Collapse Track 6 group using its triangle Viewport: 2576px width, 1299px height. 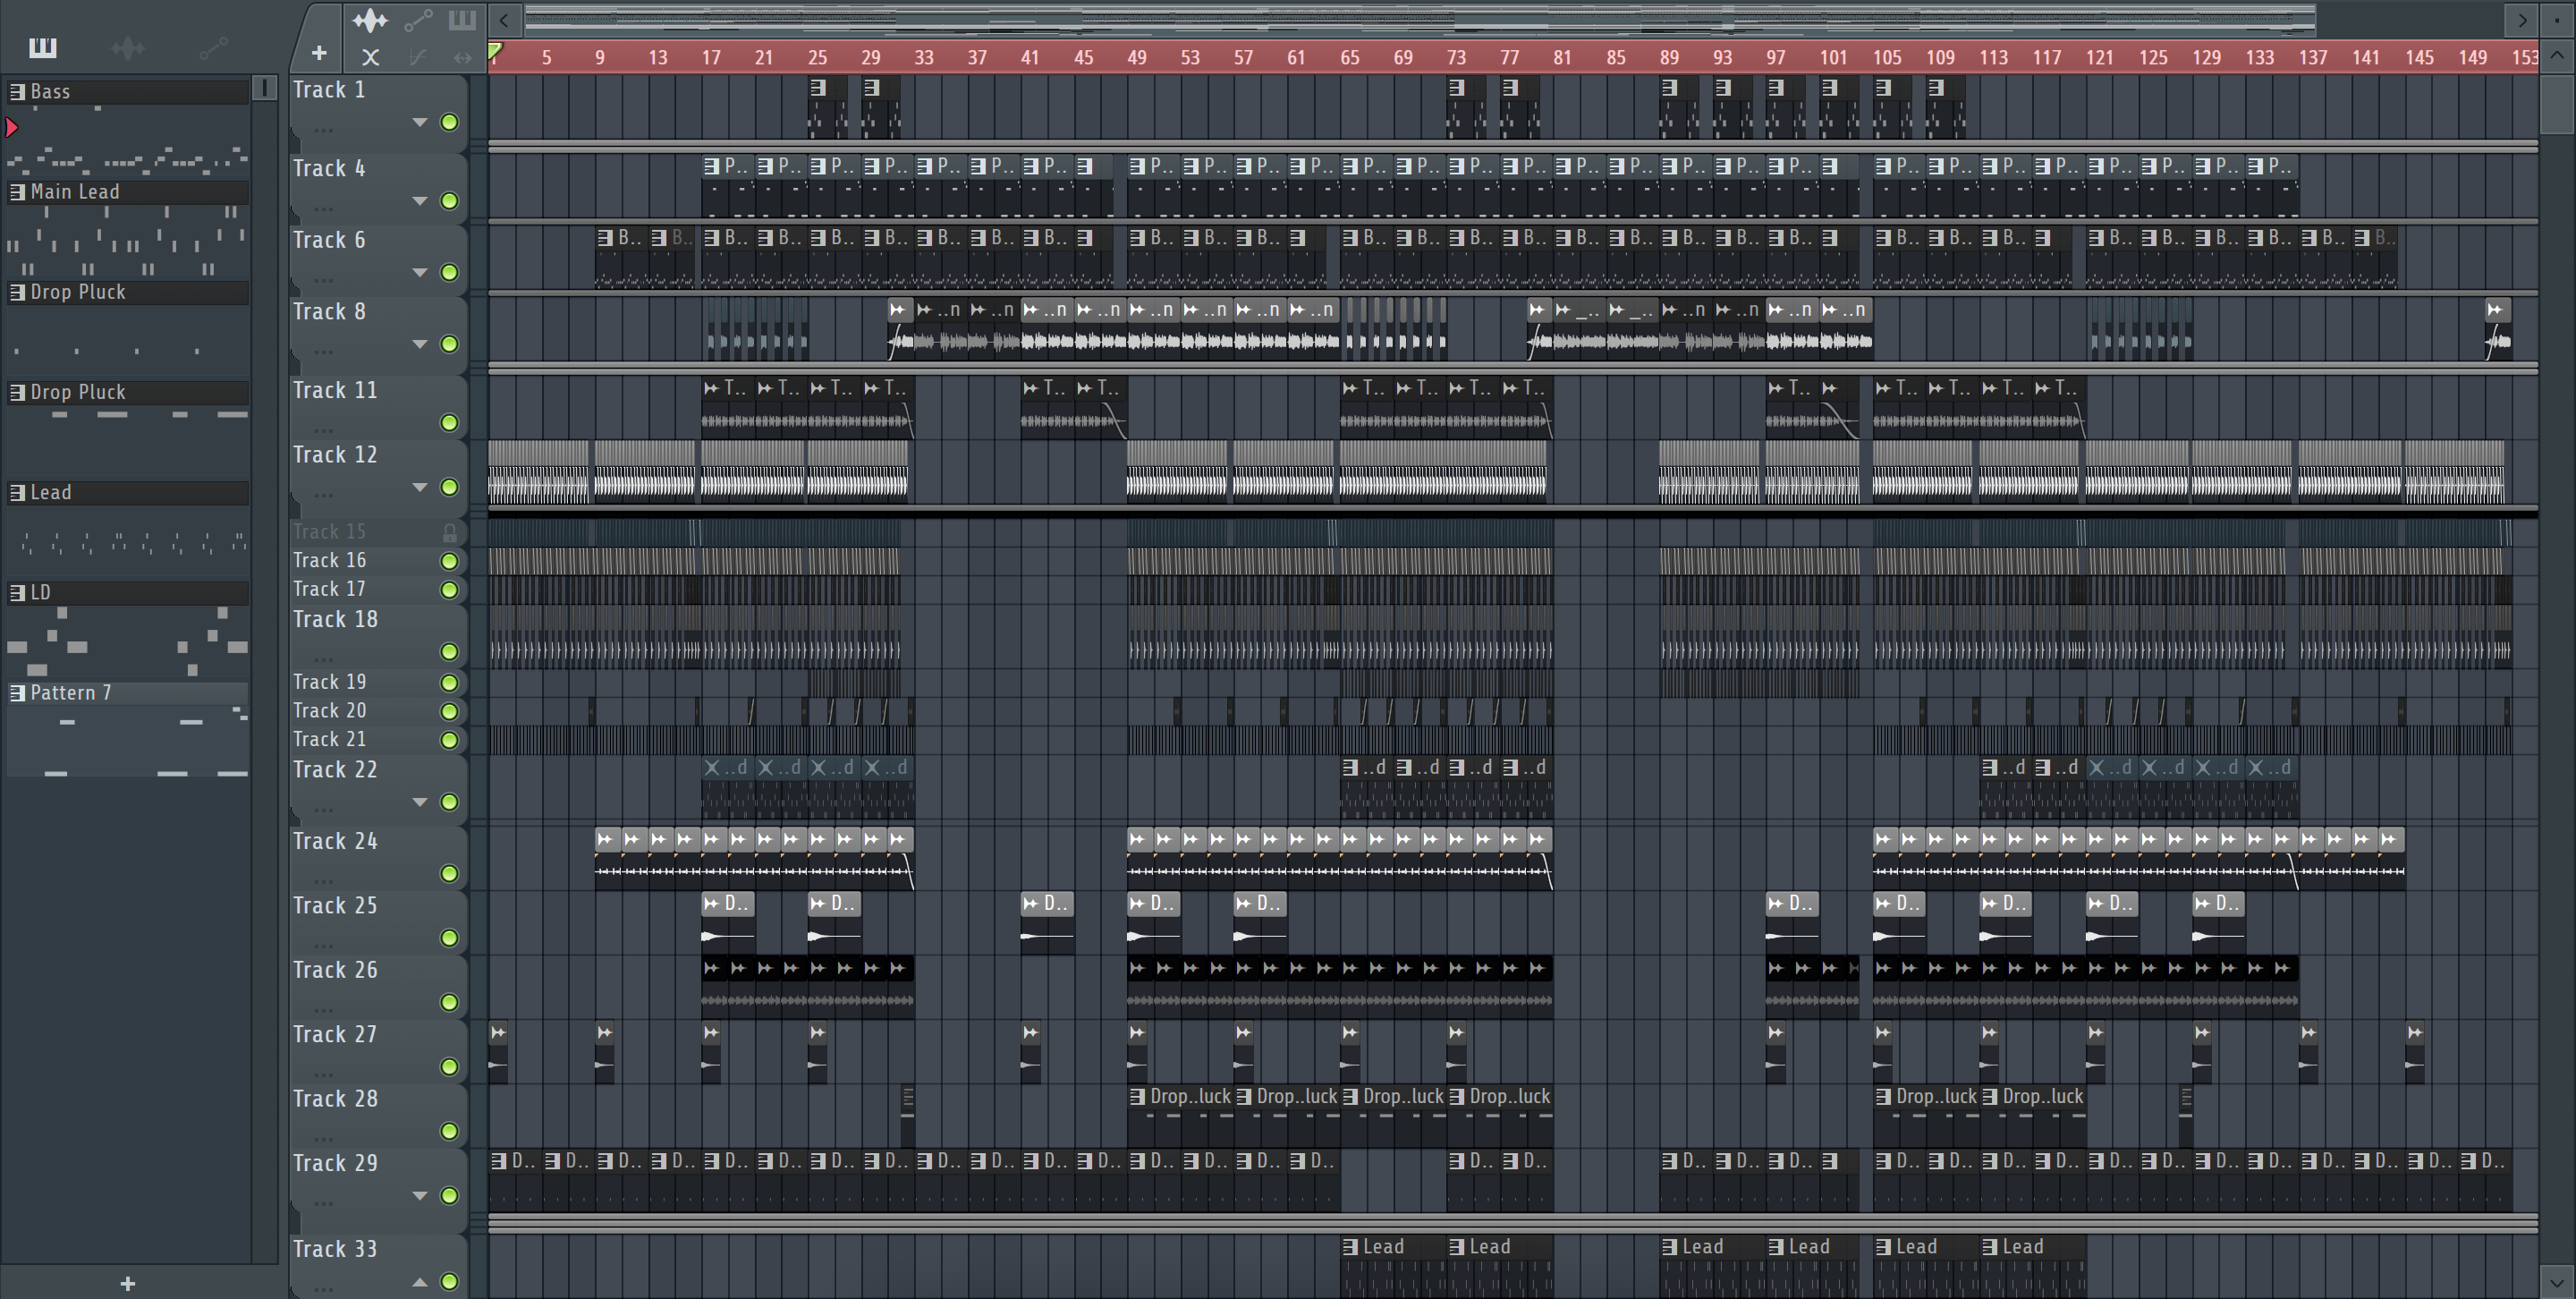point(420,272)
